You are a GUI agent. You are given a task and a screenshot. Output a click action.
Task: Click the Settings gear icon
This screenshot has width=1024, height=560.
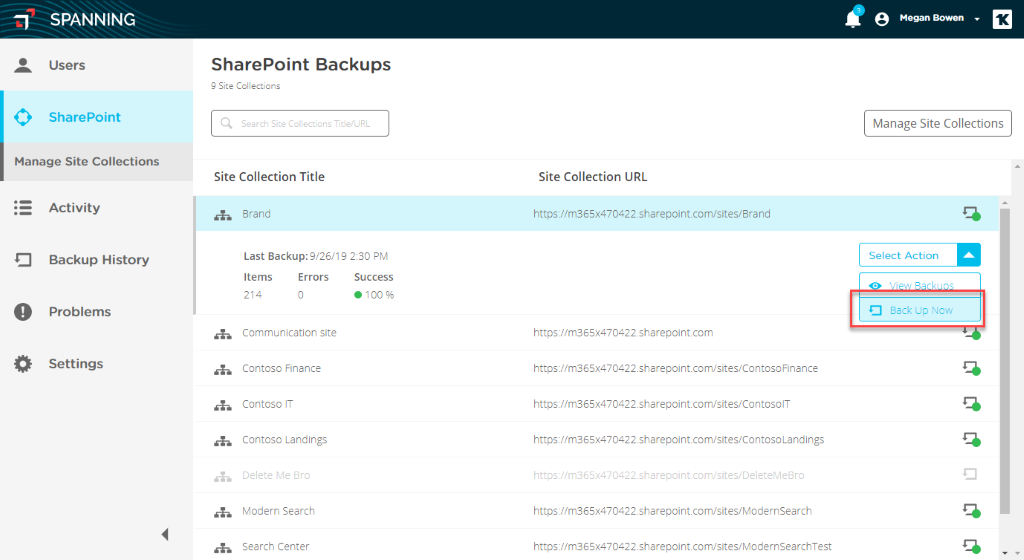(23, 364)
